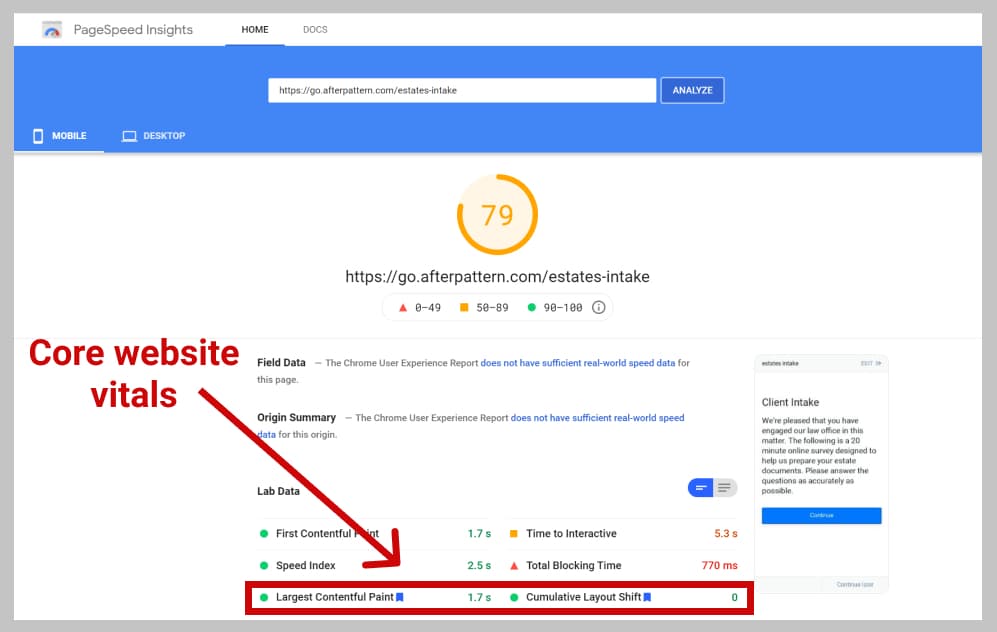Click the 79 performance score gauge
The height and width of the screenshot is (632, 997).
click(497, 215)
